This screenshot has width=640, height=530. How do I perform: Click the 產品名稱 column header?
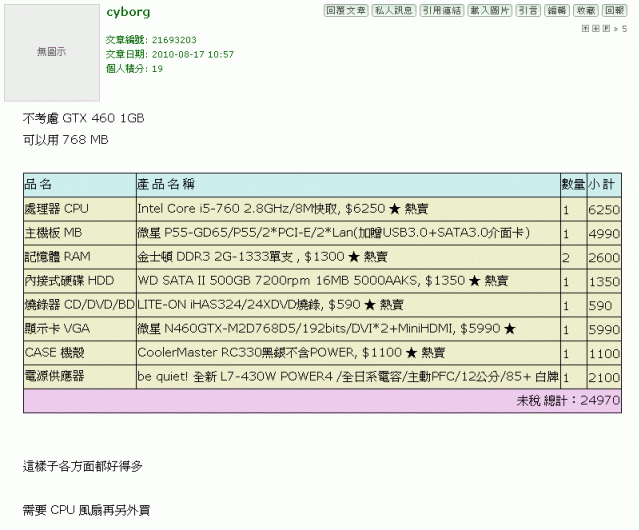click(348, 185)
